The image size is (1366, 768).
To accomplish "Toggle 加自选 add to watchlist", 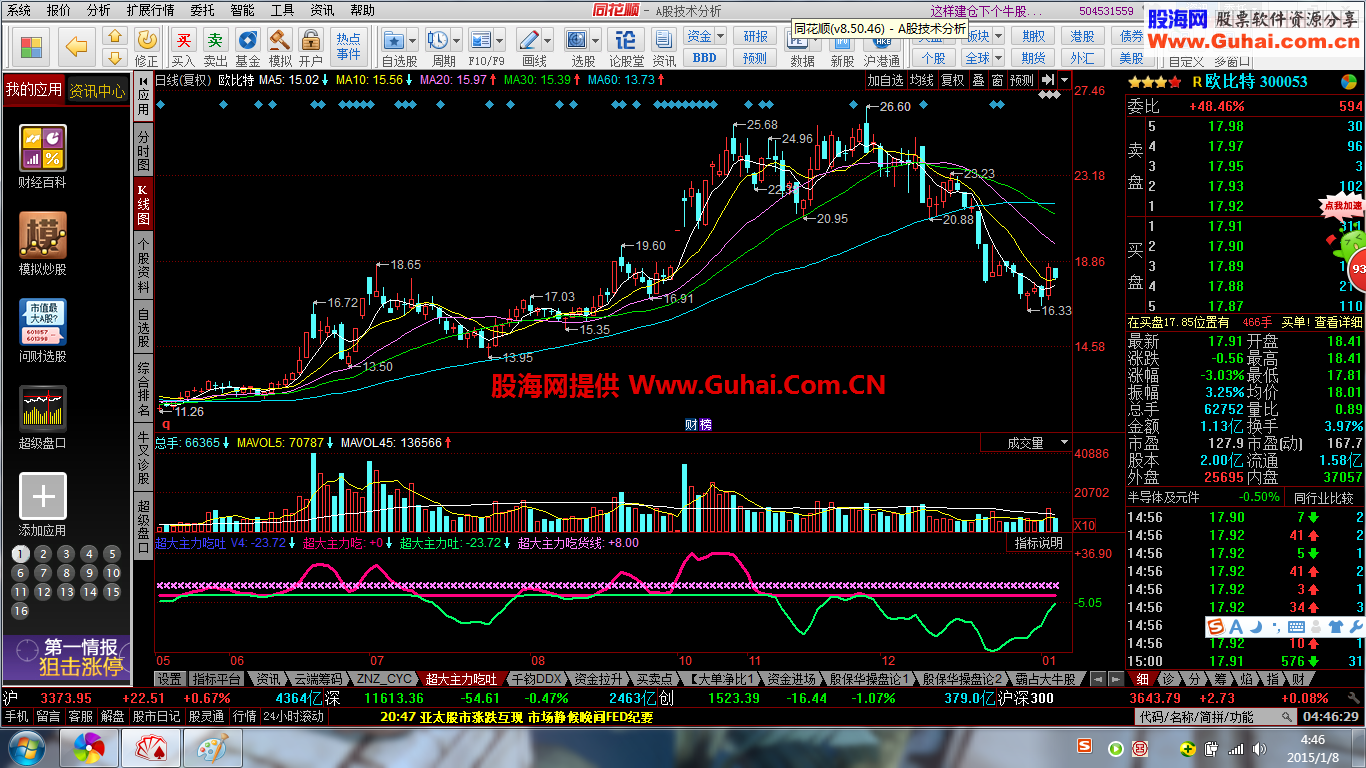I will [x=885, y=80].
